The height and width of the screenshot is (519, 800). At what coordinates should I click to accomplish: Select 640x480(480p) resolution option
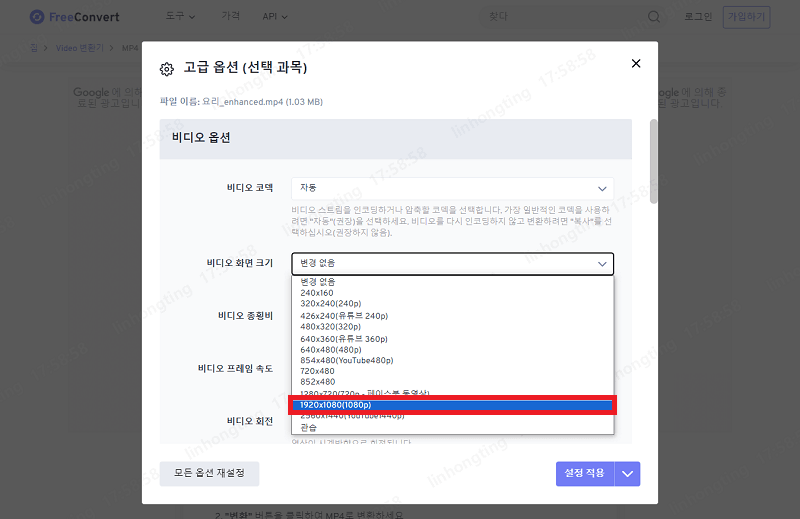coord(331,350)
